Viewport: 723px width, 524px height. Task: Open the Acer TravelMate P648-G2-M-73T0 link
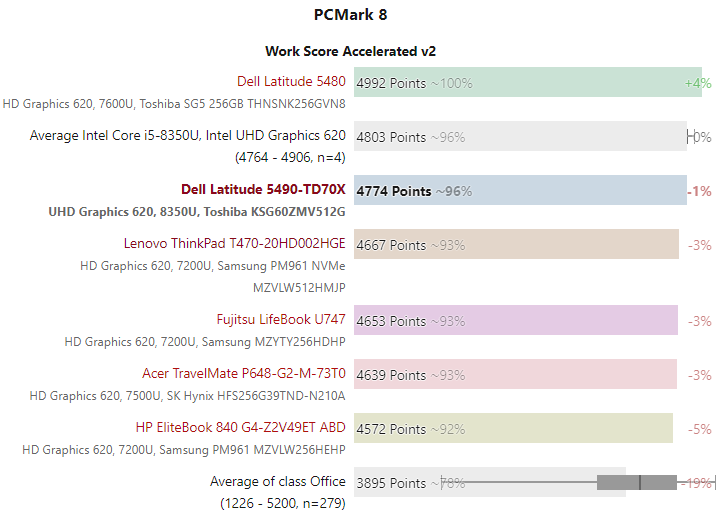pos(243,374)
